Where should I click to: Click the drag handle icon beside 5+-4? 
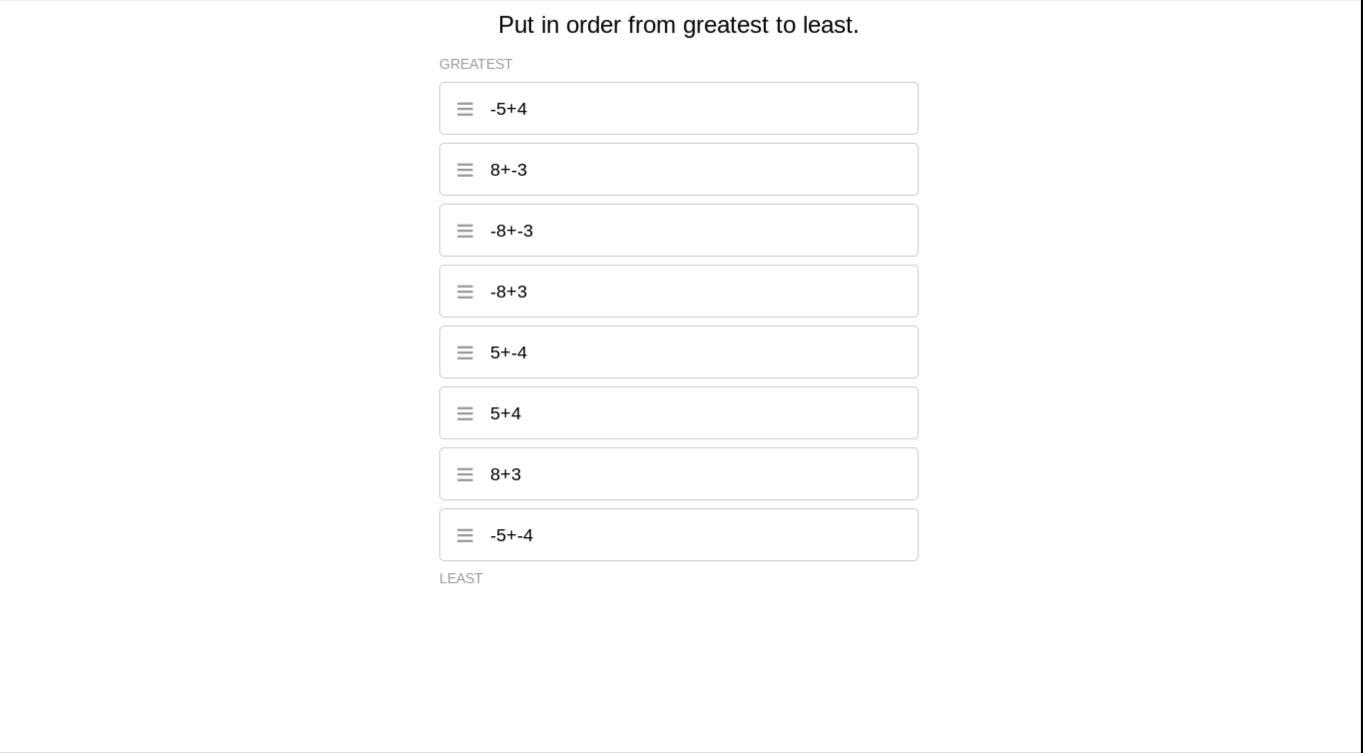[x=465, y=353]
